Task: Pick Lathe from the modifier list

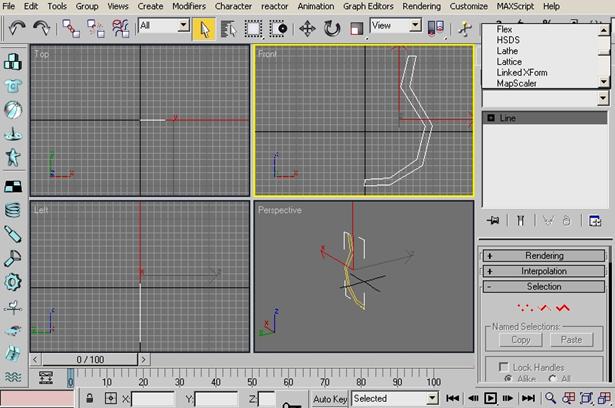Action: point(509,51)
